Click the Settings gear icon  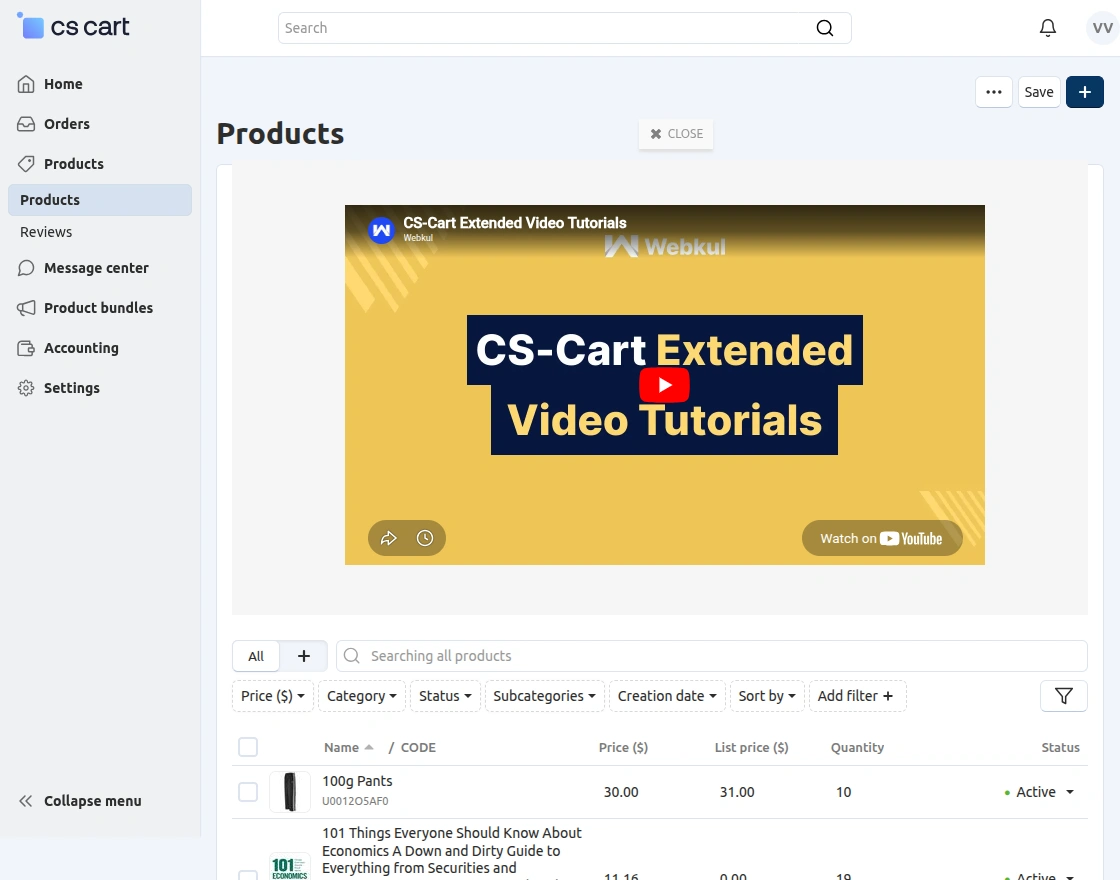tap(26, 388)
